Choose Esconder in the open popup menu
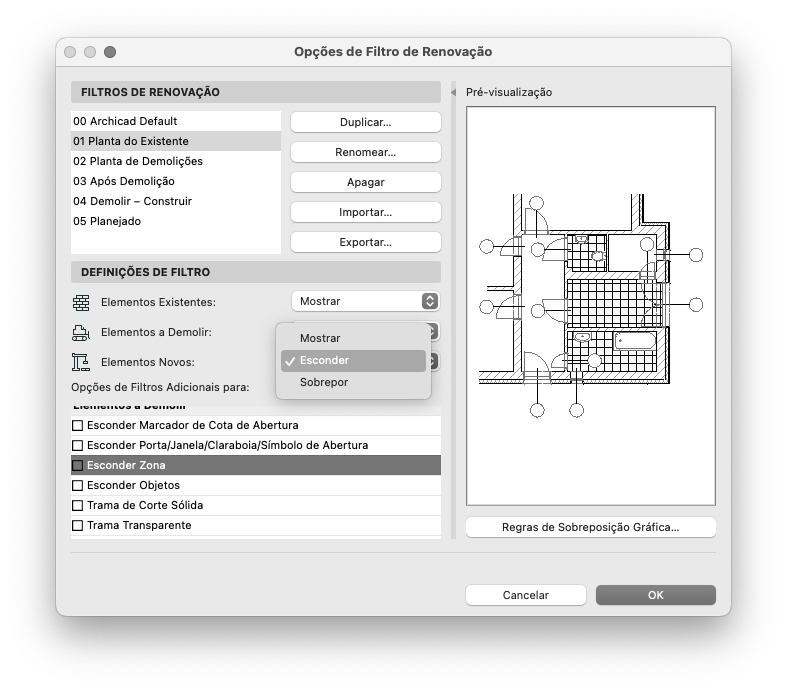This screenshot has height=690, width=787. tap(353, 360)
